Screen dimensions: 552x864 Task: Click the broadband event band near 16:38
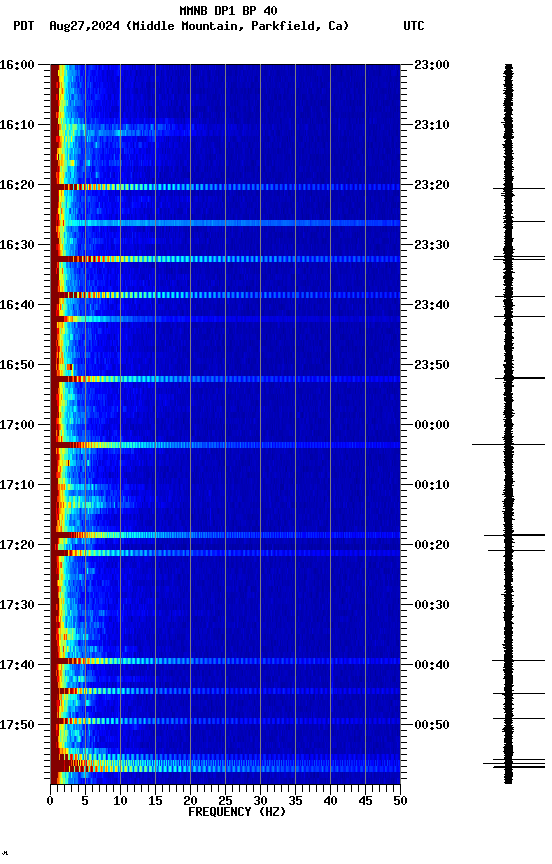coord(225,295)
